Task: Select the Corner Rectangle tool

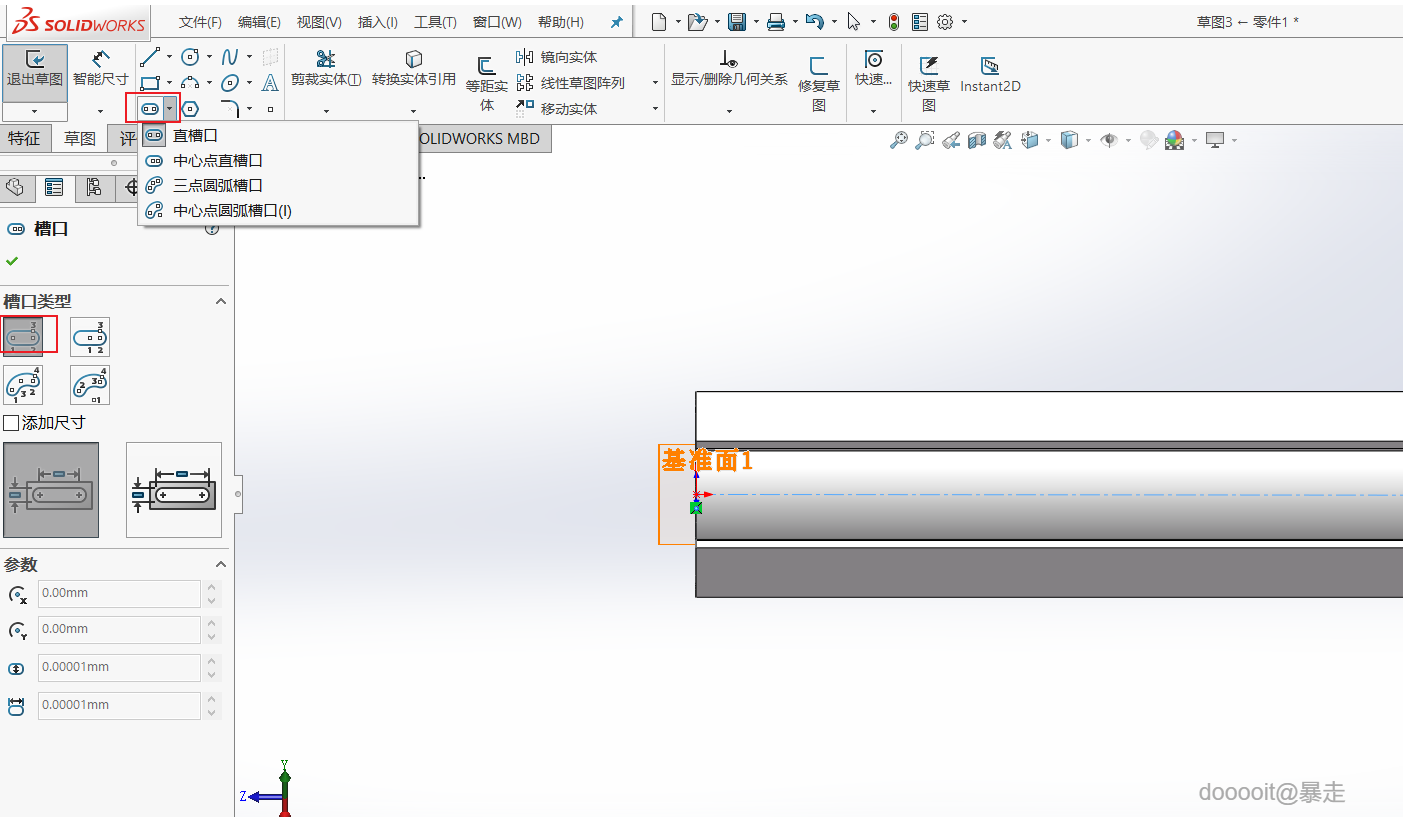Action: click(149, 83)
